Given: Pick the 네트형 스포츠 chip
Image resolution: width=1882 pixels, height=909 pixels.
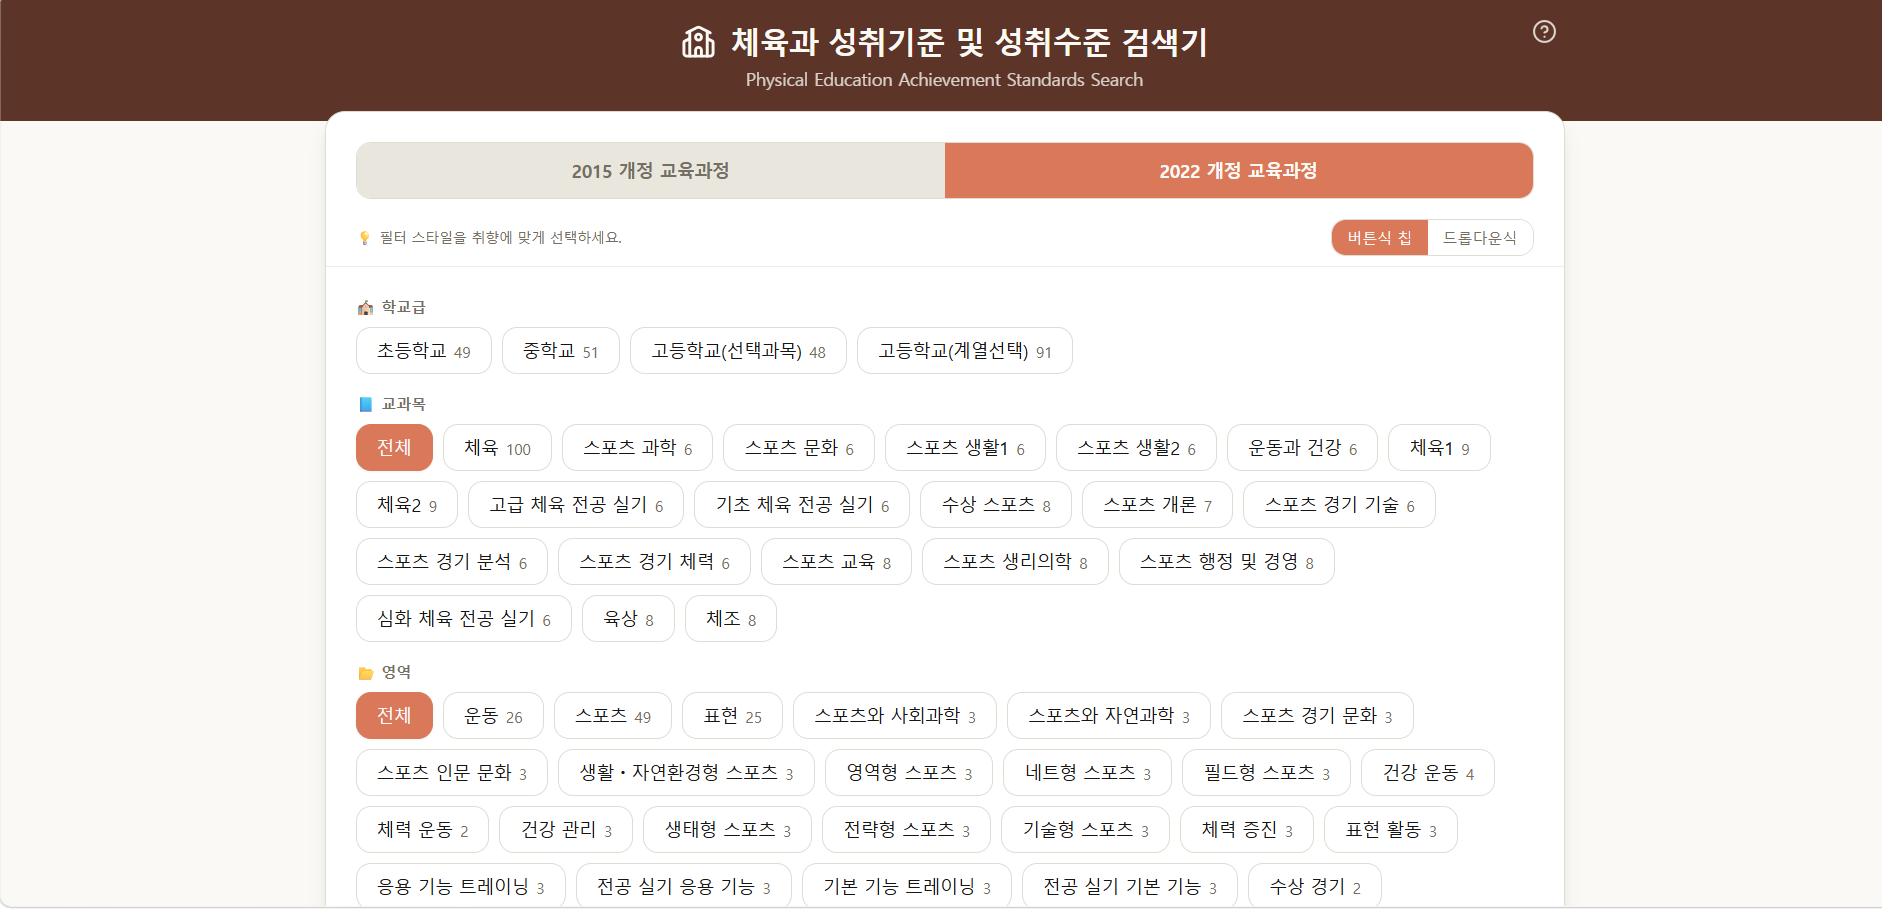Looking at the screenshot, I should (x=1088, y=773).
